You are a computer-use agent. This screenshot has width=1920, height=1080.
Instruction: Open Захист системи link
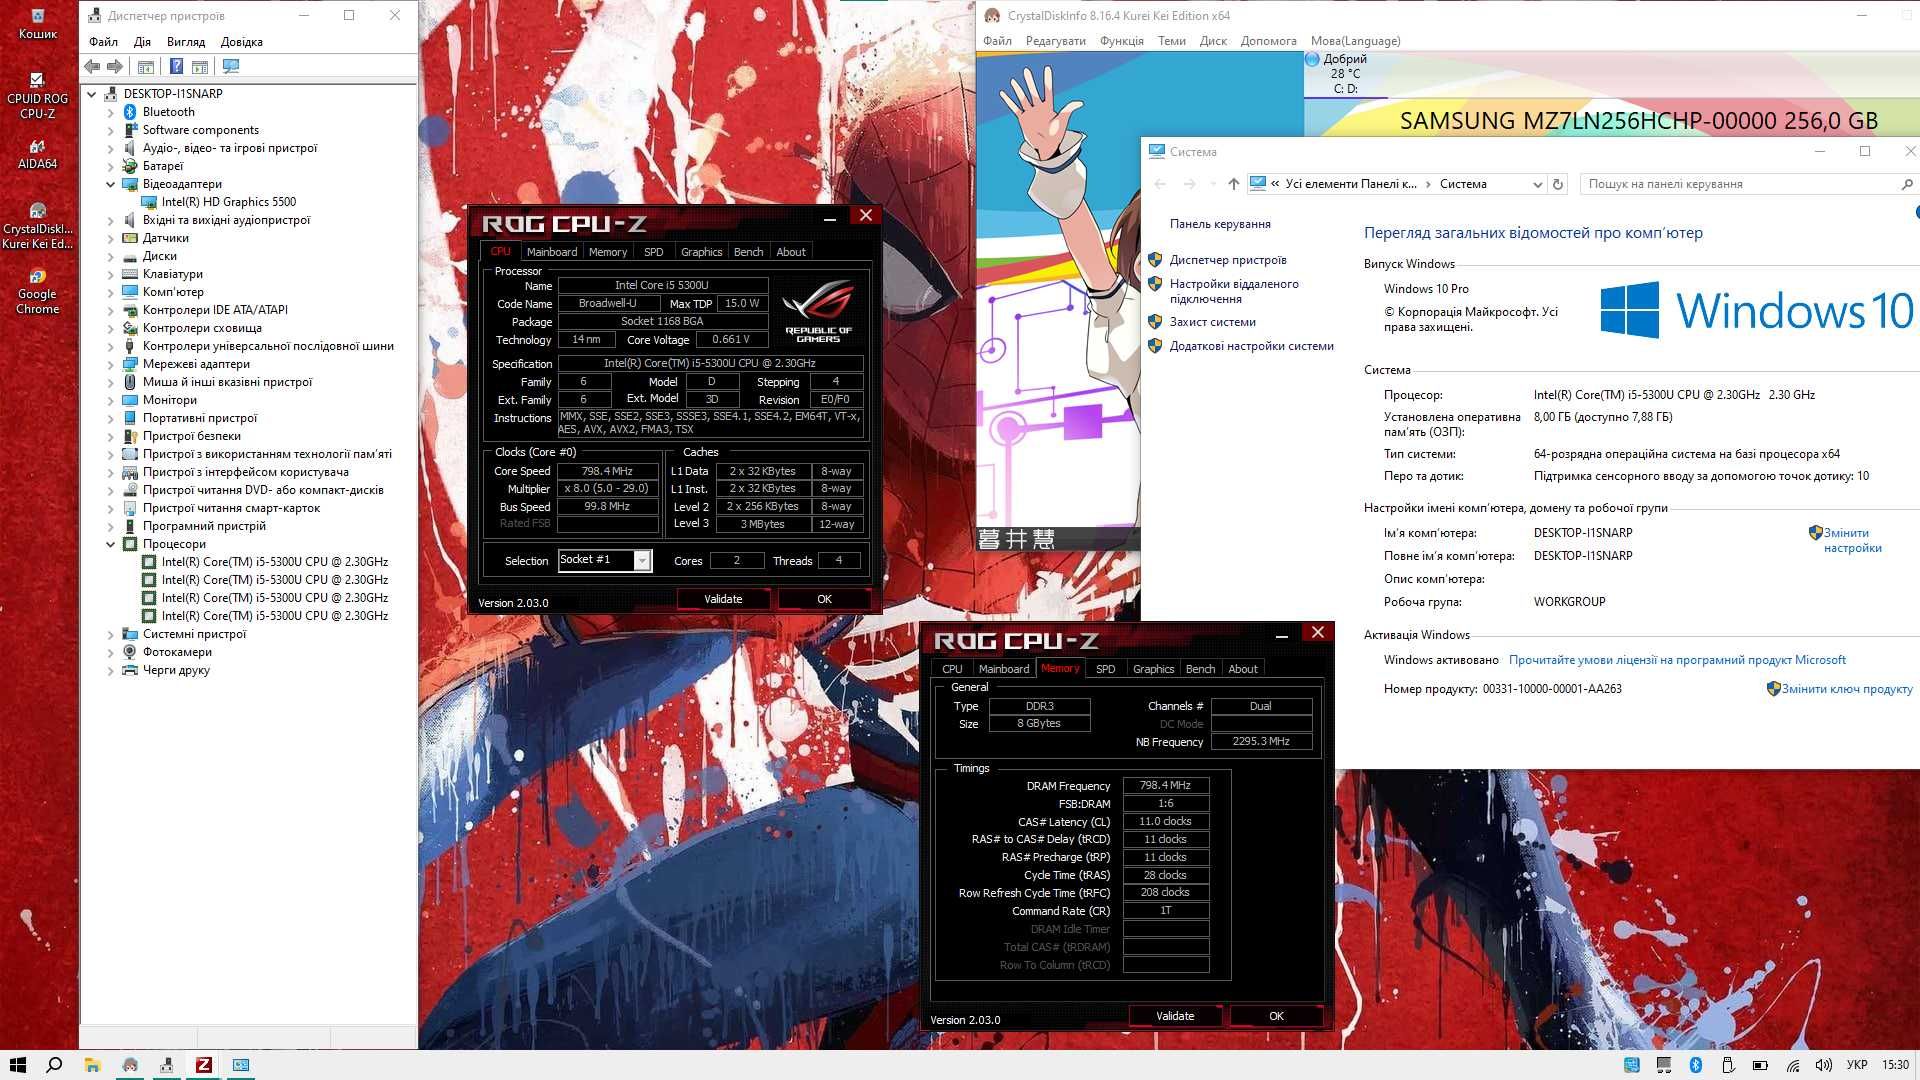[x=1212, y=322]
